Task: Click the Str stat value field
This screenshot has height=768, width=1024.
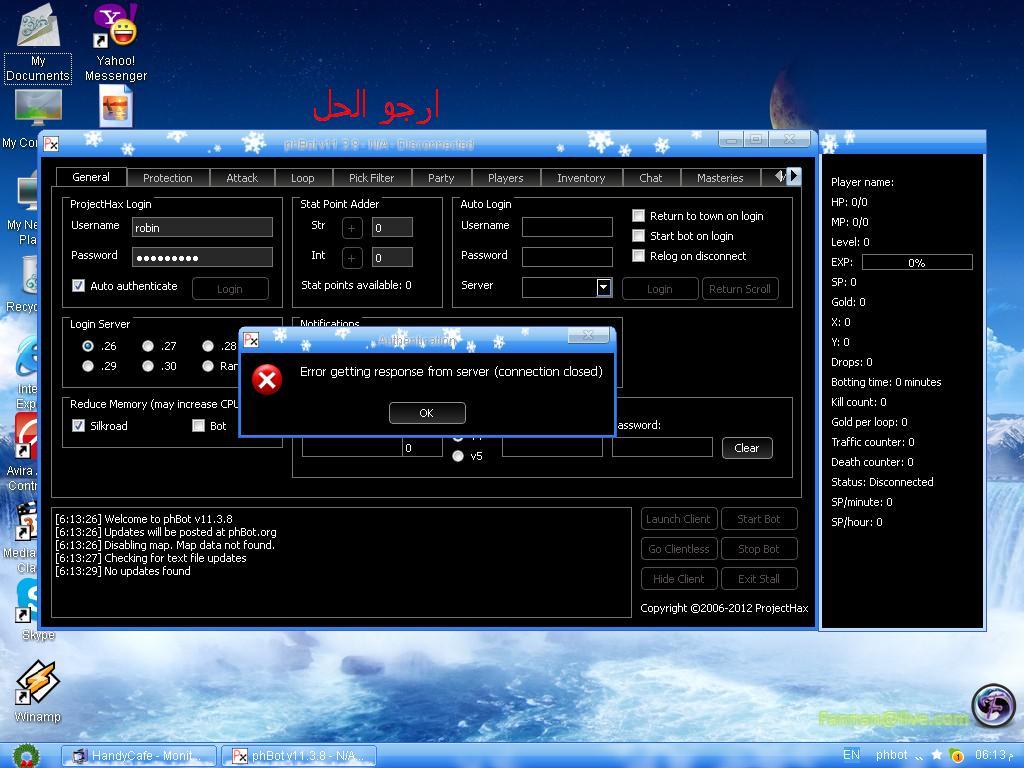Action: pyautogui.click(x=392, y=228)
